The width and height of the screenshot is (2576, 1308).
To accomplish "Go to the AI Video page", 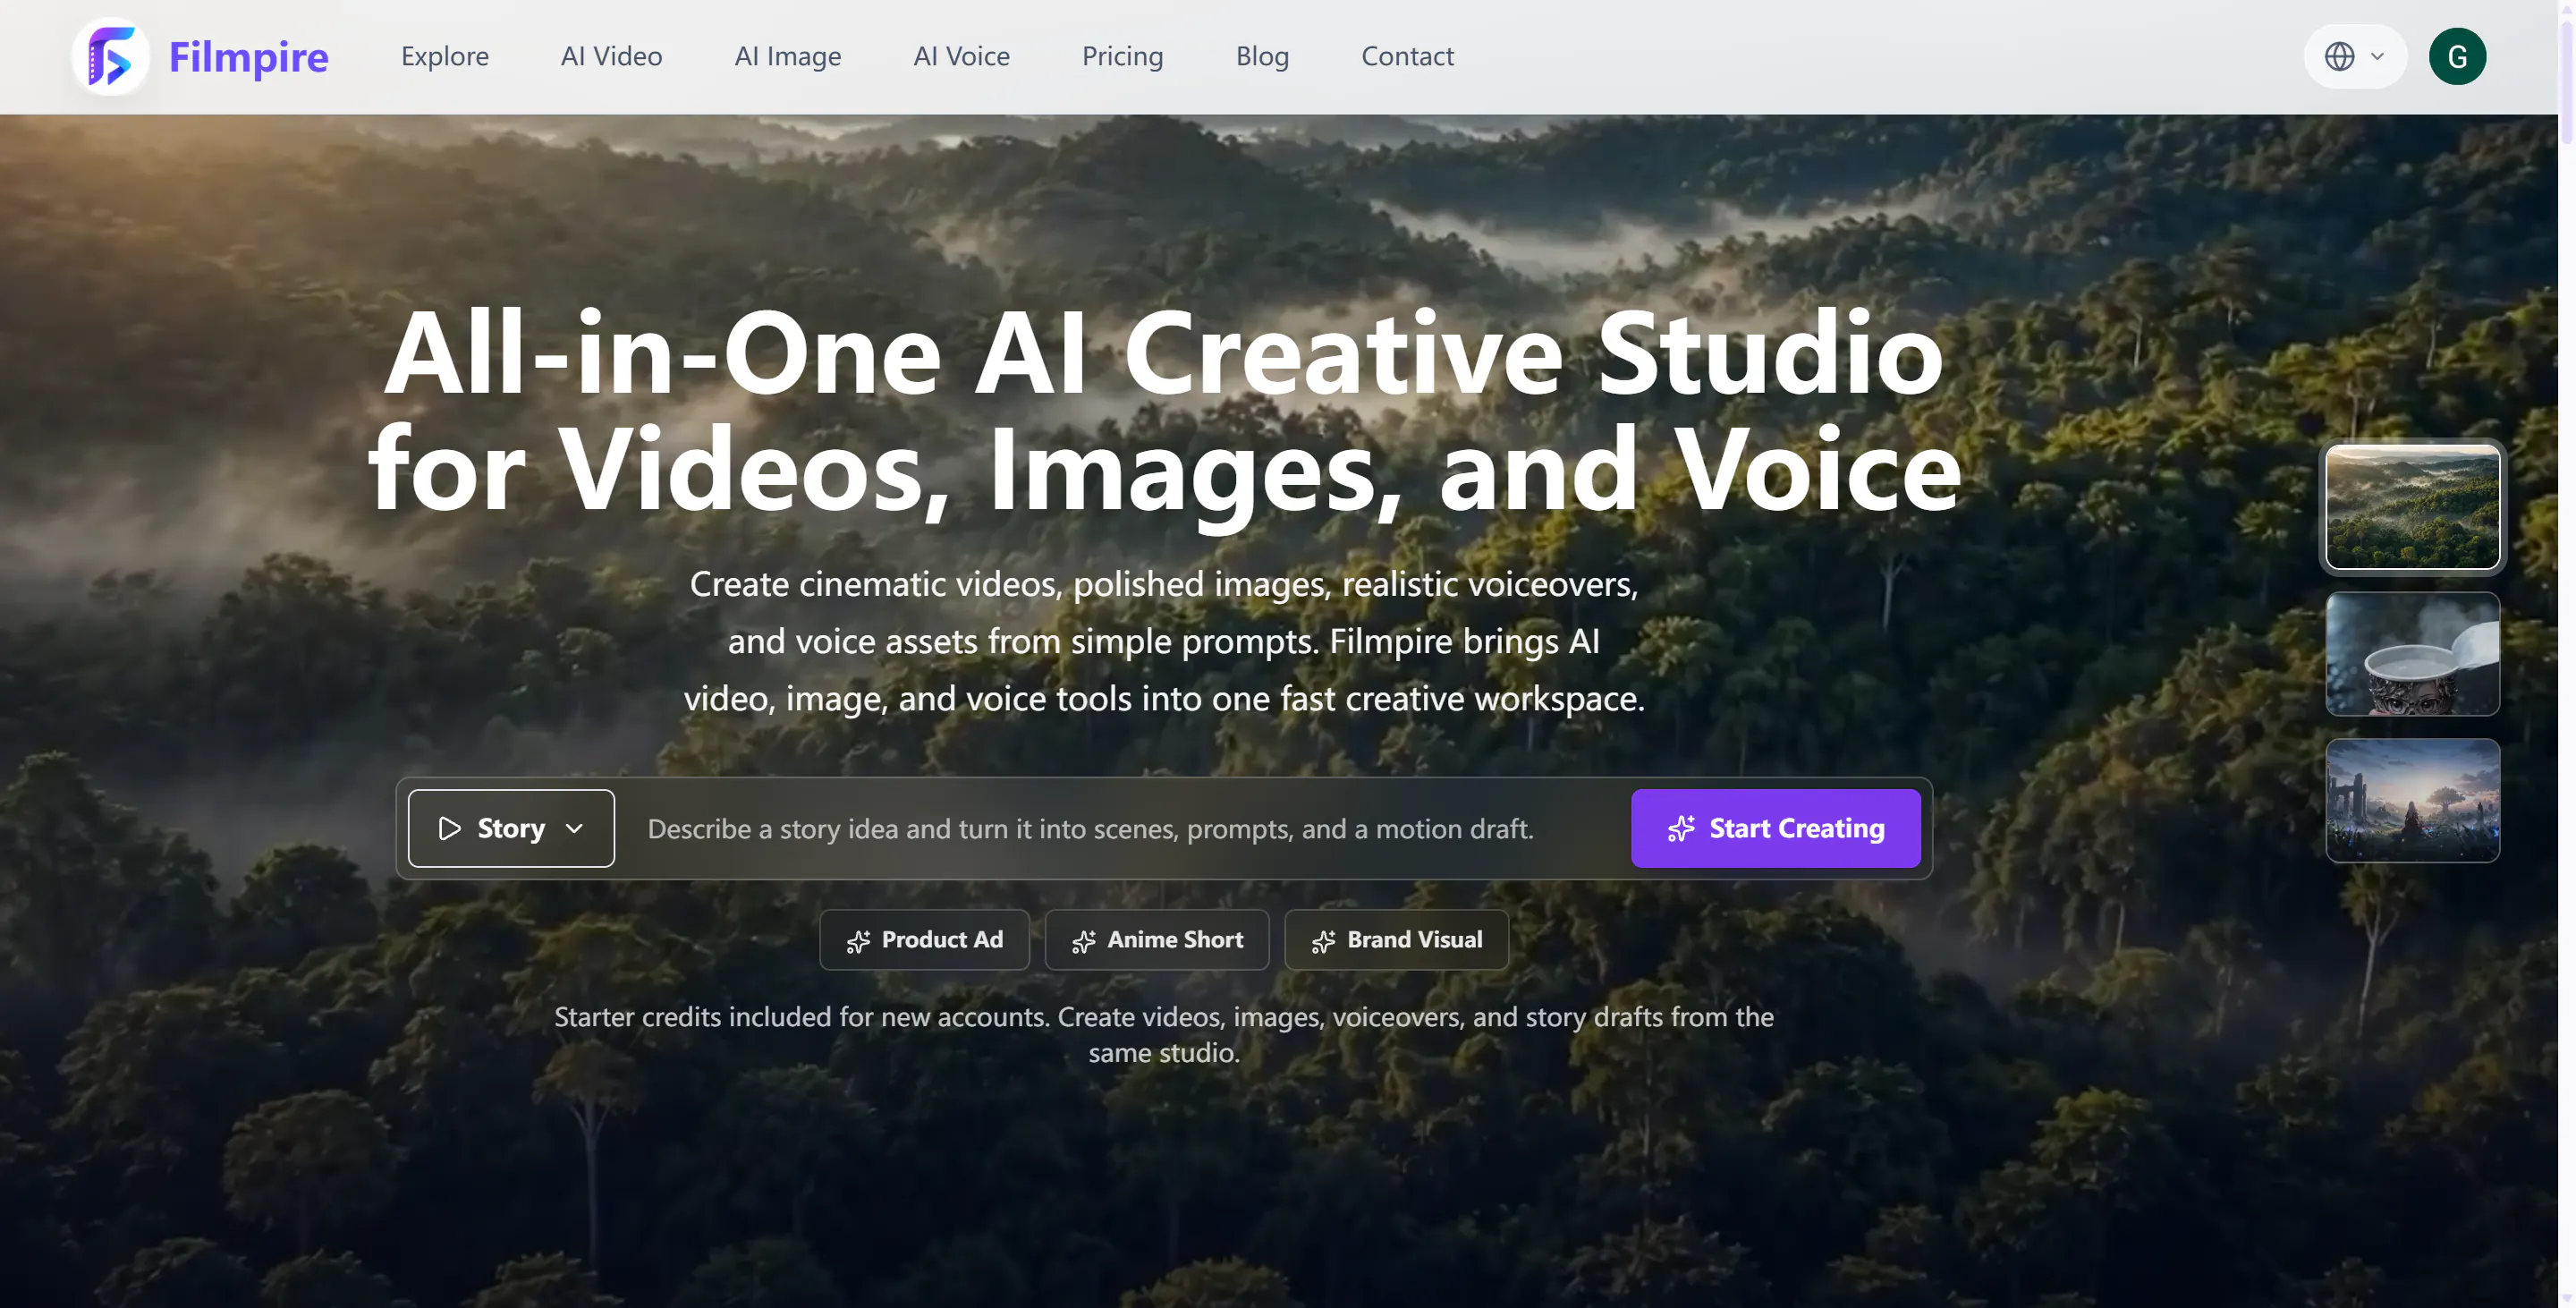I will coord(611,56).
